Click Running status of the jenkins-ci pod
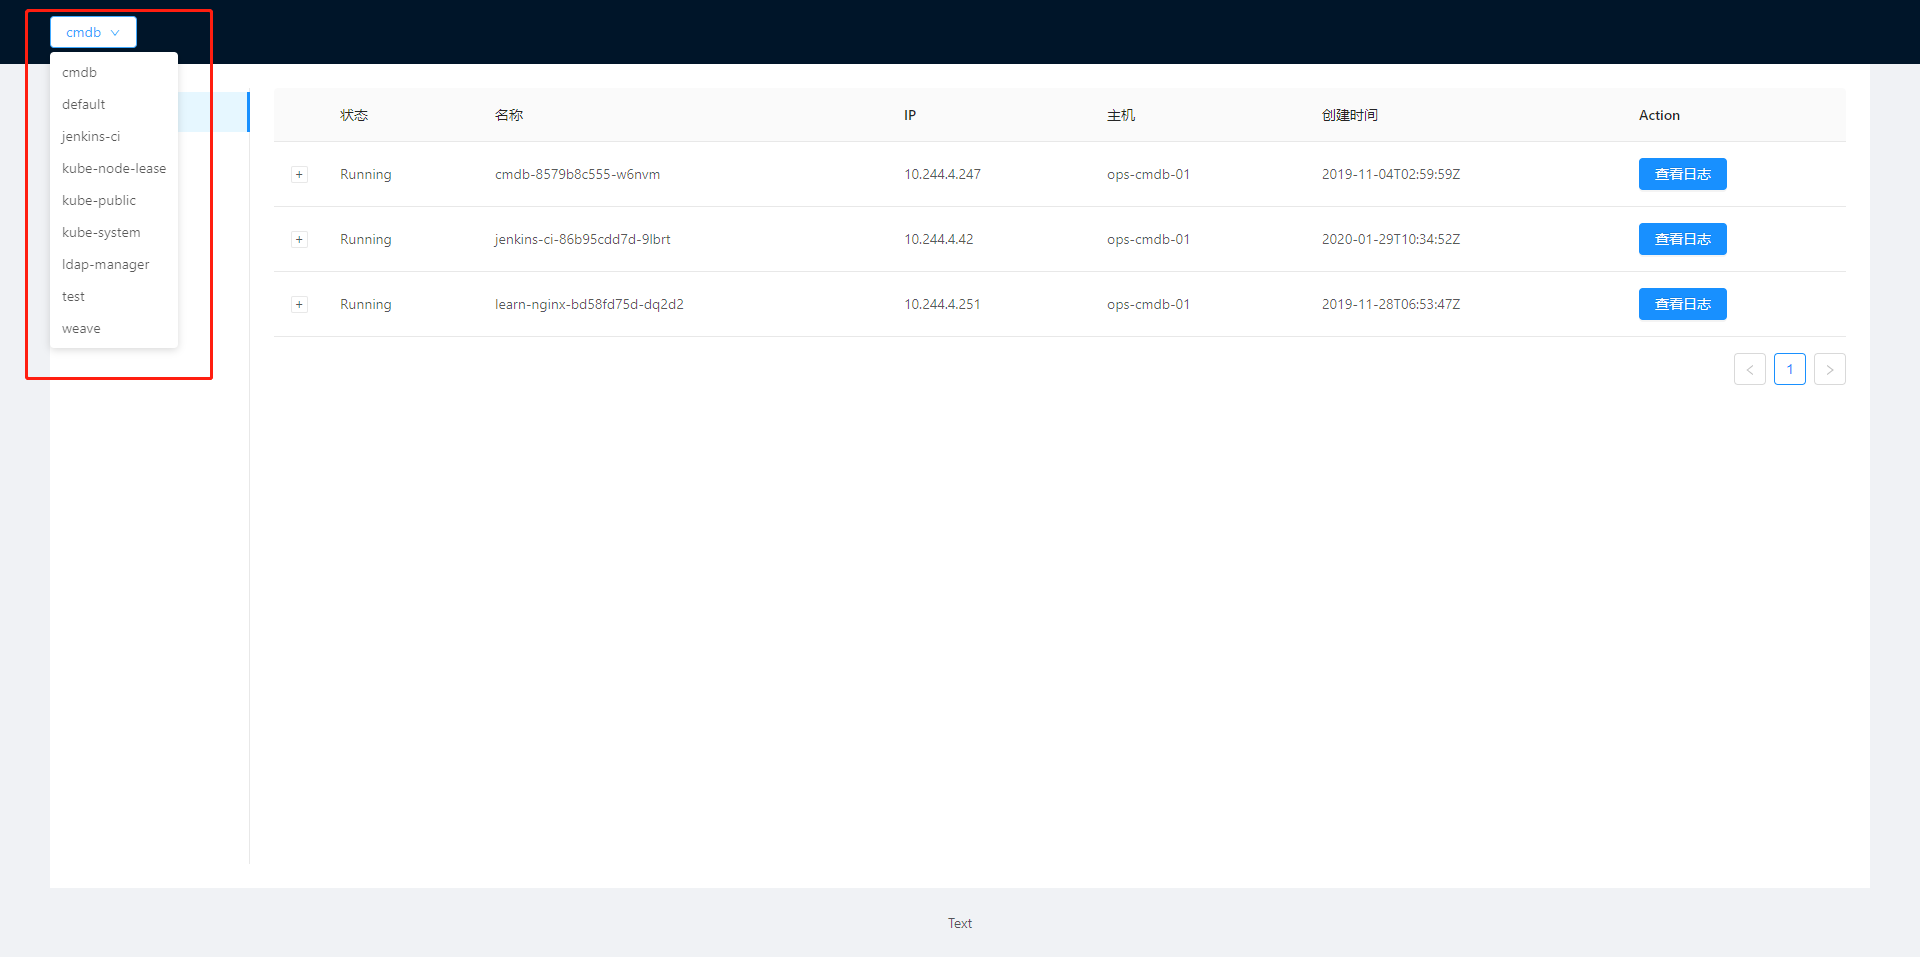The width and height of the screenshot is (1920, 969). [x=366, y=239]
